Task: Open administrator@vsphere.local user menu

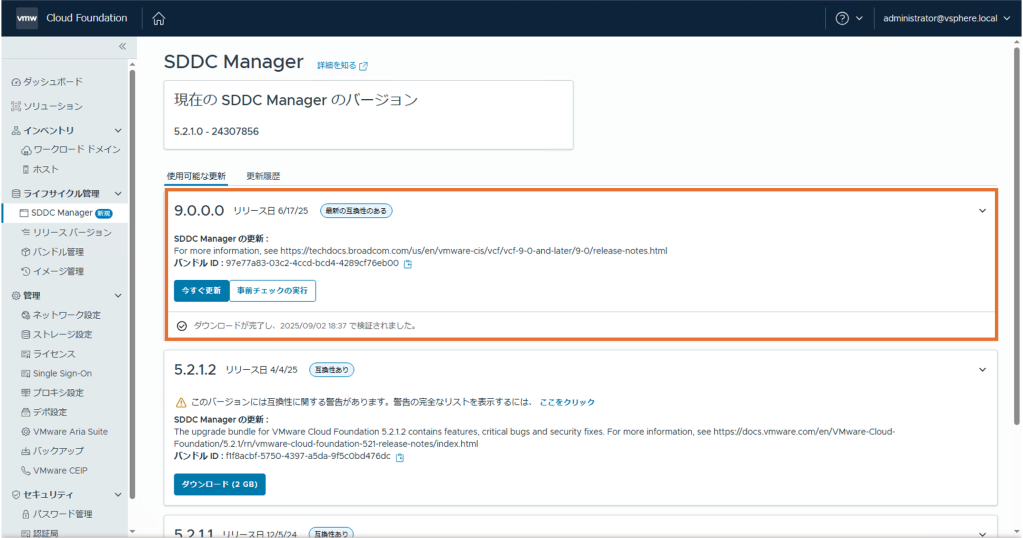Action: tap(946, 18)
